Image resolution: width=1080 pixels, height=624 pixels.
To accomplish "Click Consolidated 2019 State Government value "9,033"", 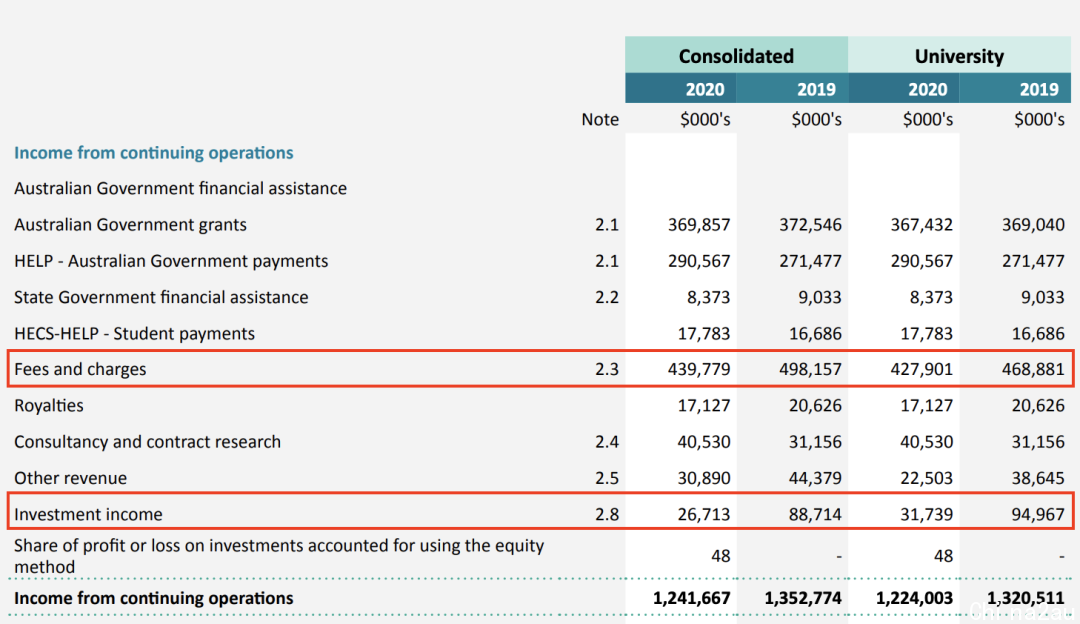I will point(820,297).
